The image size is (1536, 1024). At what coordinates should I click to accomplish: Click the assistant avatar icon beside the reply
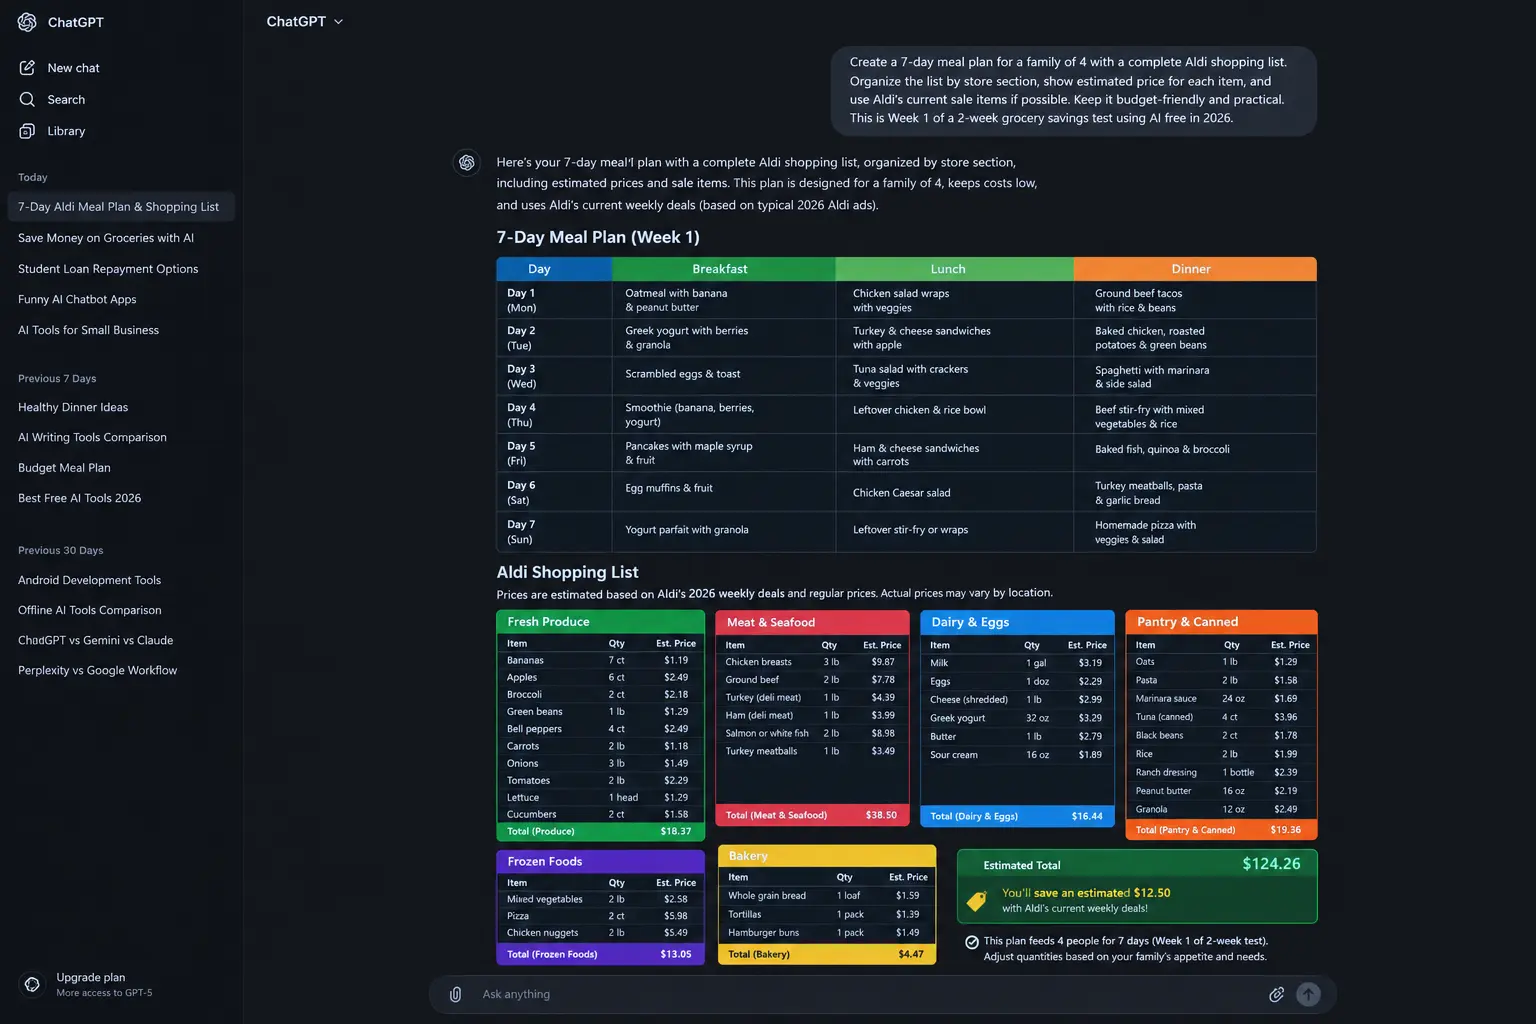click(x=467, y=162)
